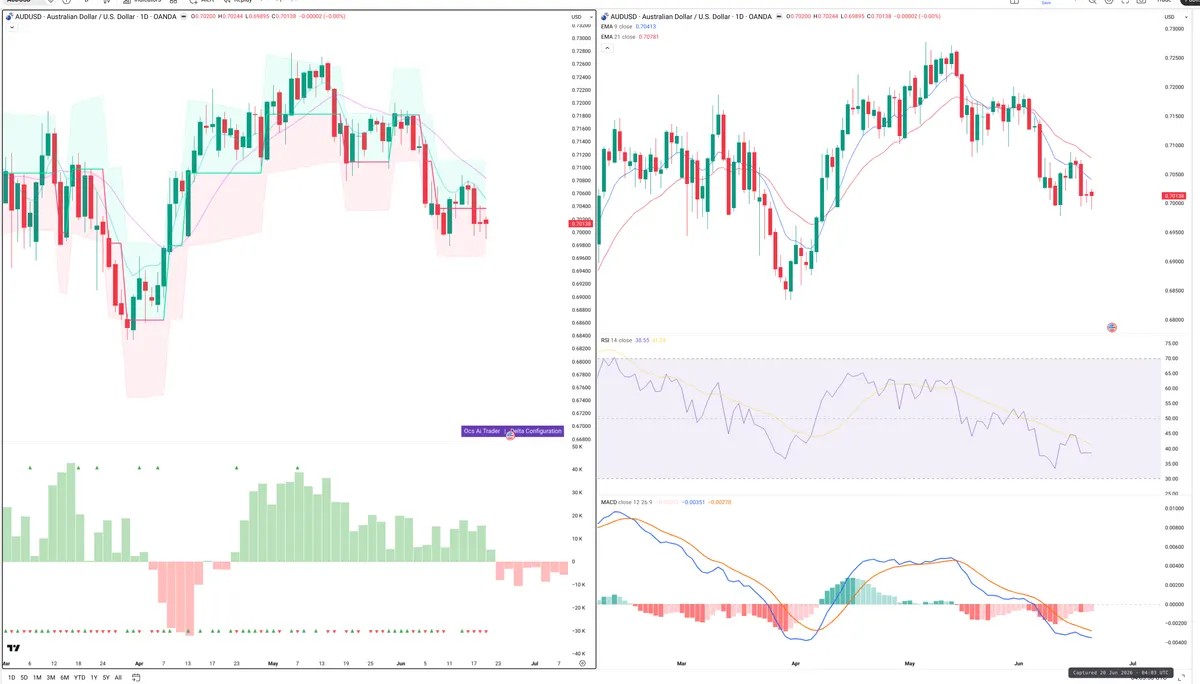
Task: Click MACD signal value -0.00278
Action: [x=722, y=502]
